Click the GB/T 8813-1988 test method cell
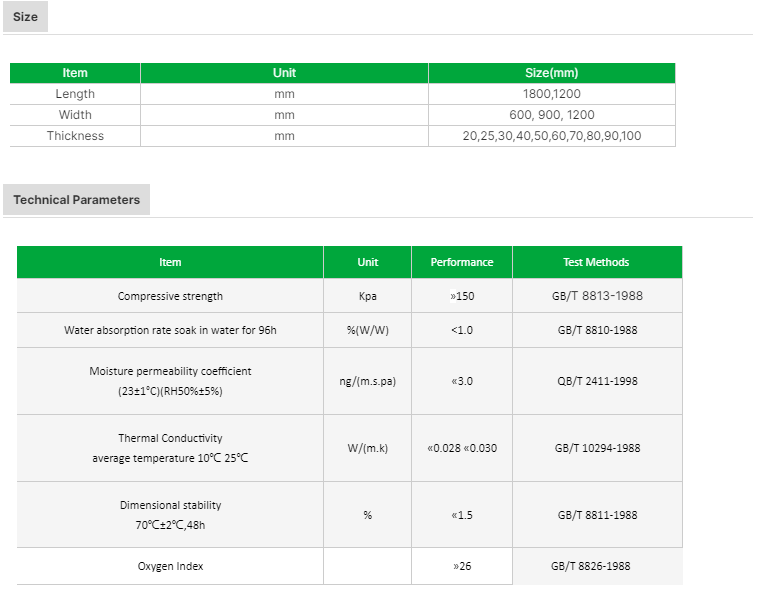Image resolution: width=759 pixels, height=598 pixels. point(597,296)
